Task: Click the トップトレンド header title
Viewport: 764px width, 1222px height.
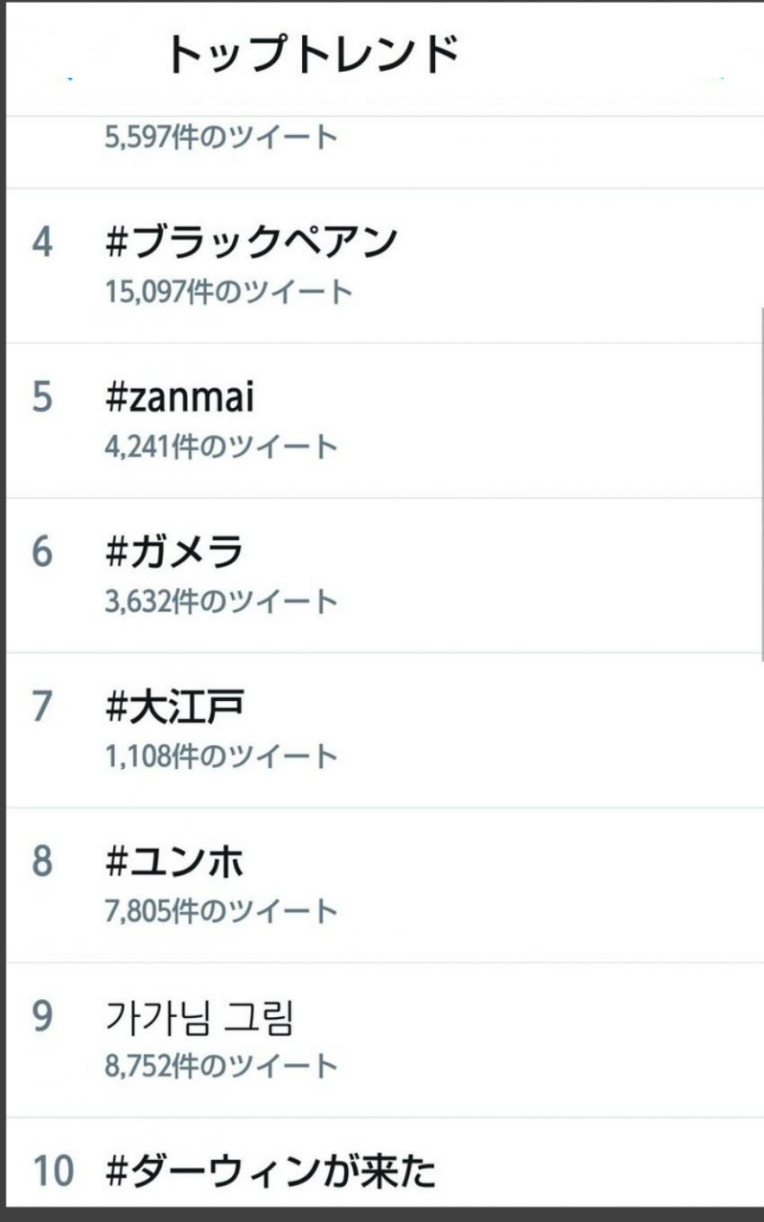Action: pyautogui.click(x=312, y=54)
